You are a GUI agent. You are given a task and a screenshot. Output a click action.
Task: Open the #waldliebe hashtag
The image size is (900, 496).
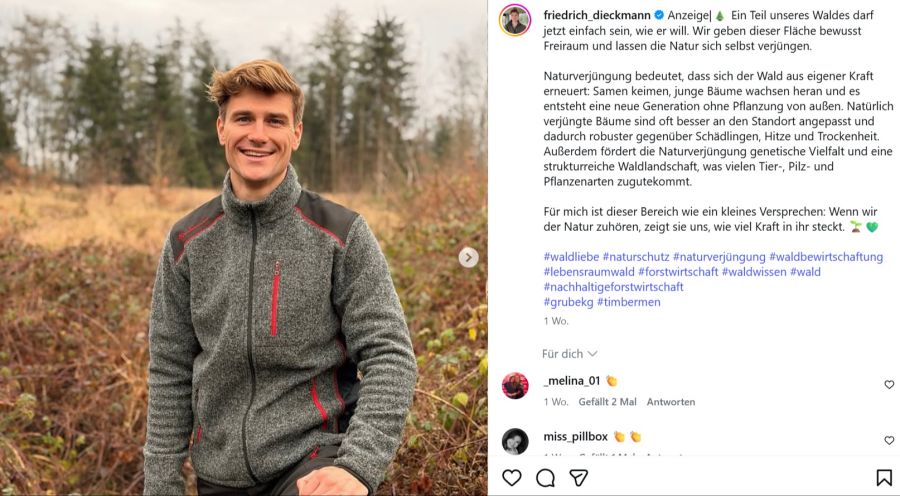coord(571,257)
